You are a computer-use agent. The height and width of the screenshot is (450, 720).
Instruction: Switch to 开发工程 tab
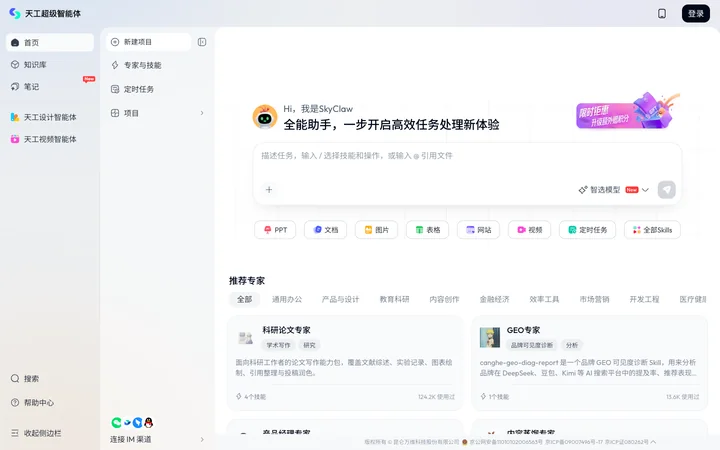[x=644, y=299]
